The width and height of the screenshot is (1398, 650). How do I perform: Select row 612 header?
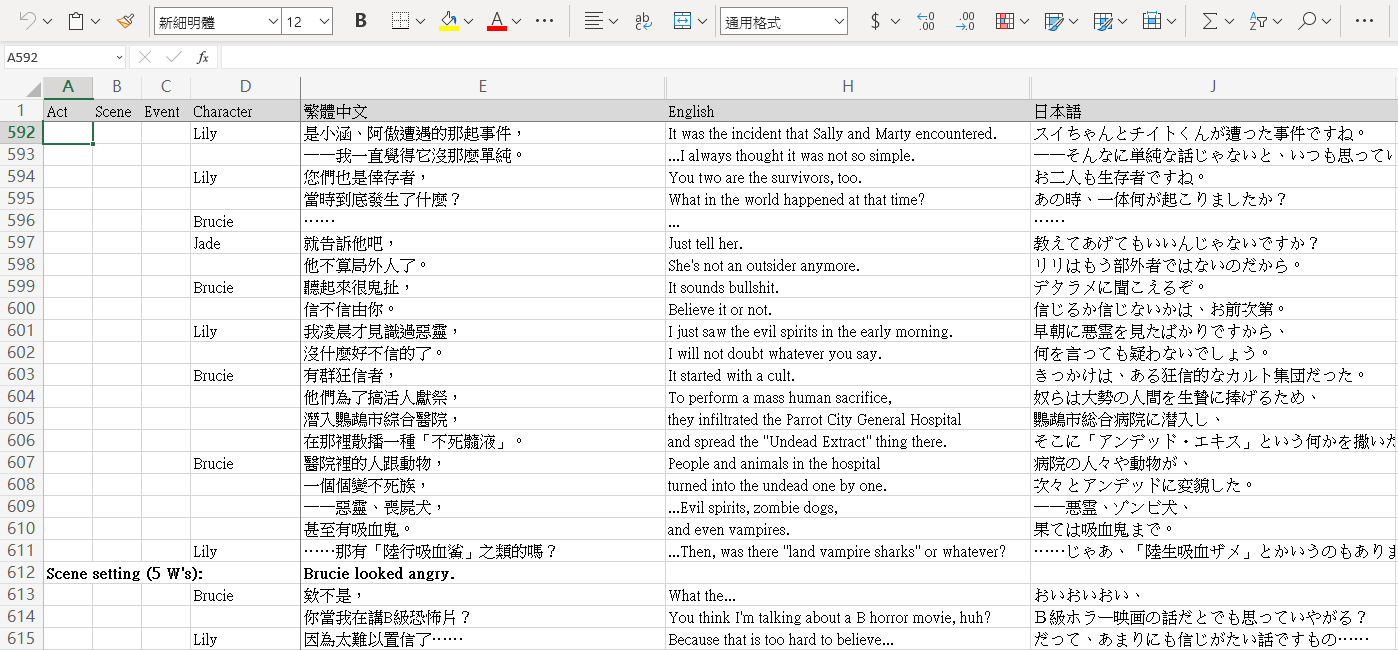point(21,573)
